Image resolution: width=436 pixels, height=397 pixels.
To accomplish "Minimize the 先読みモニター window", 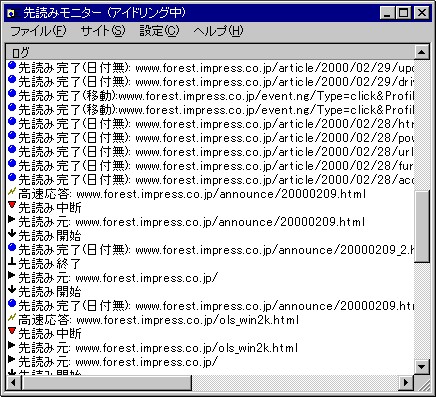I will 387,13.
